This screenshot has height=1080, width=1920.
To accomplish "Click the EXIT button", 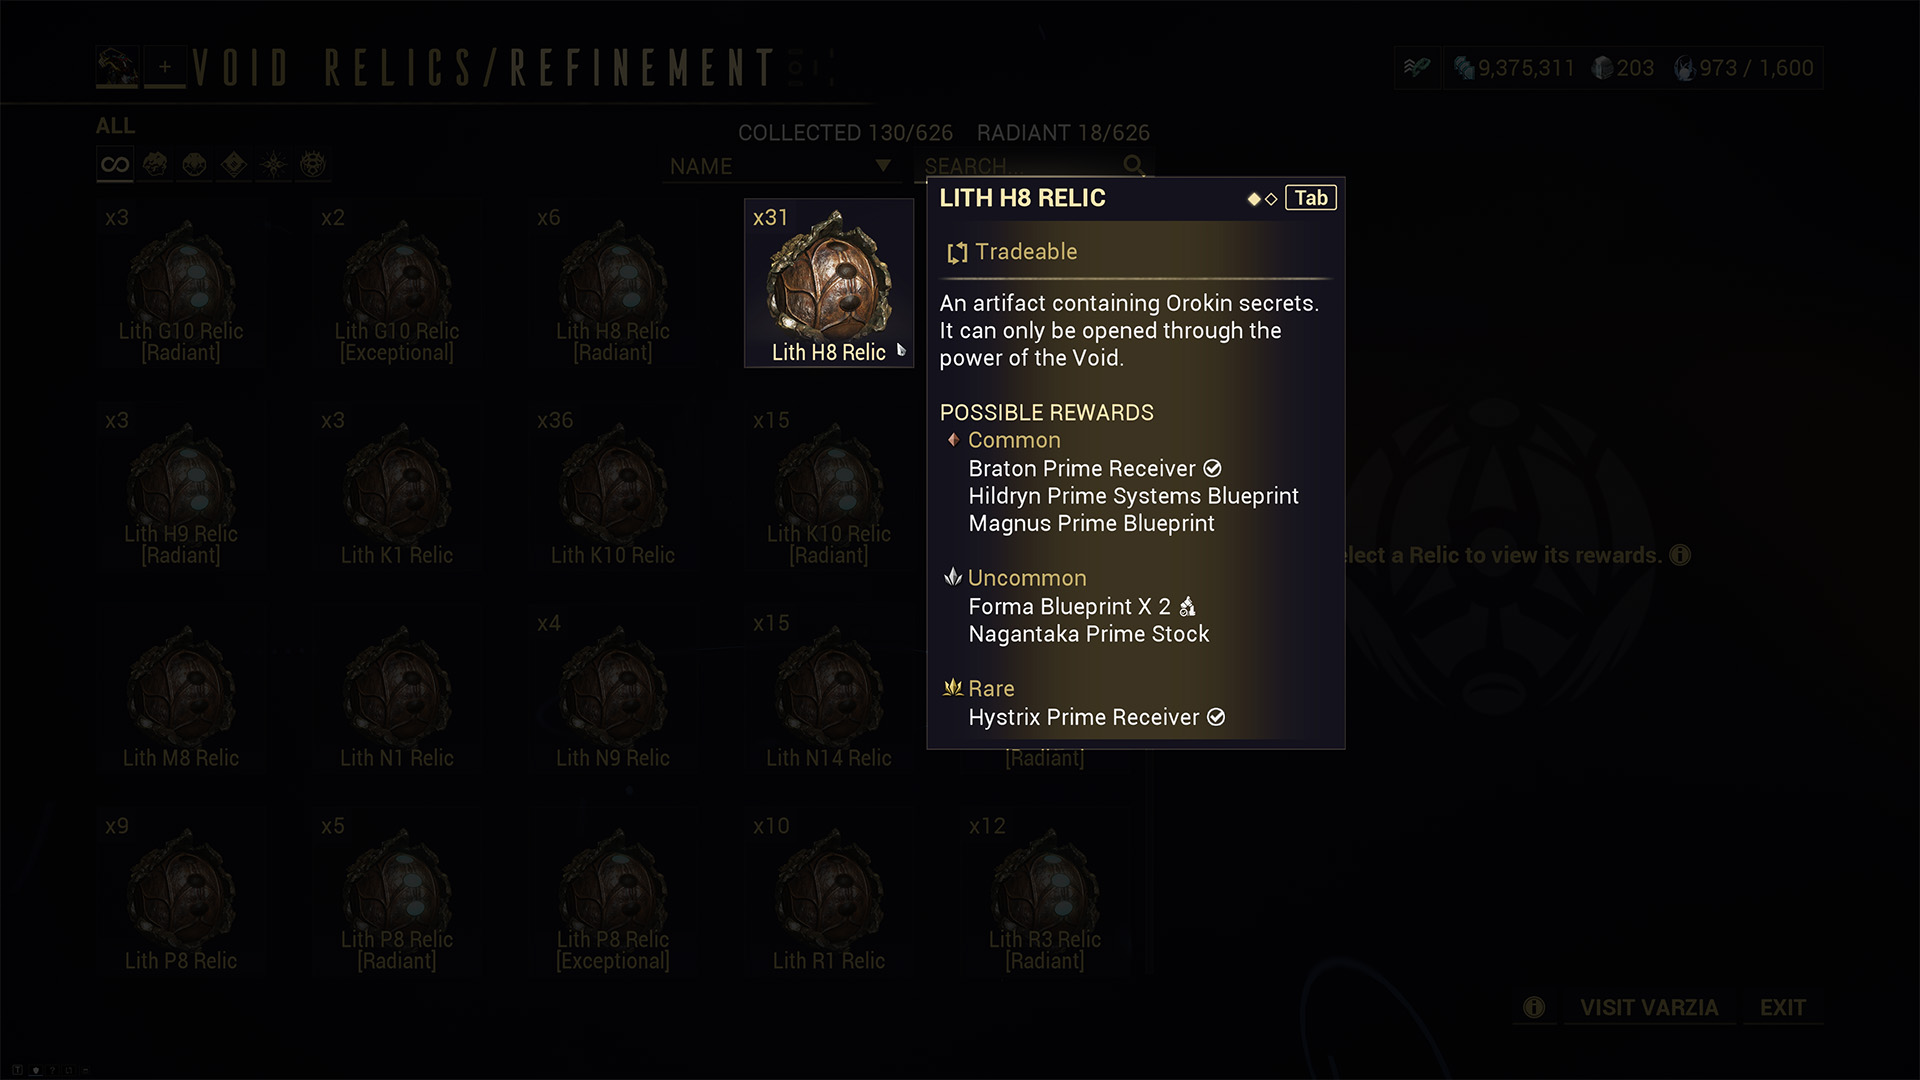I will coord(1783,1008).
